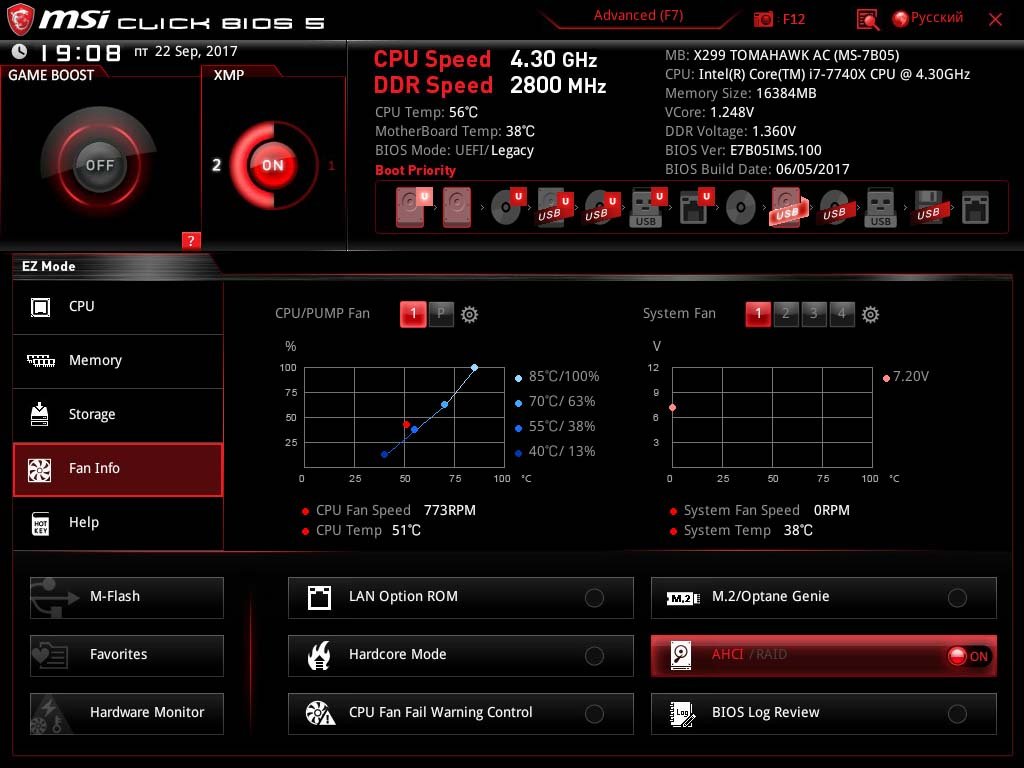The image size is (1024, 768).
Task: Turn off the XMP knob
Action: pyautogui.click(x=273, y=165)
